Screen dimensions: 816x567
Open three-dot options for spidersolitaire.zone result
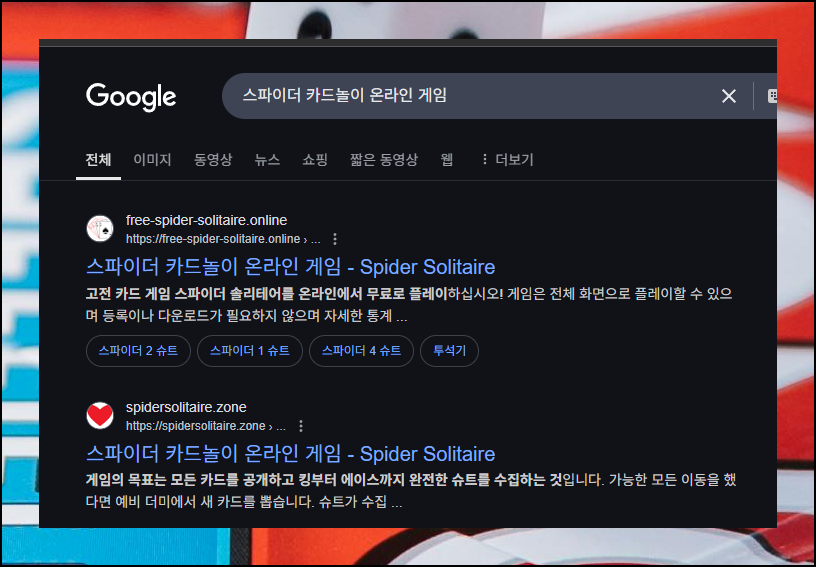pos(301,426)
